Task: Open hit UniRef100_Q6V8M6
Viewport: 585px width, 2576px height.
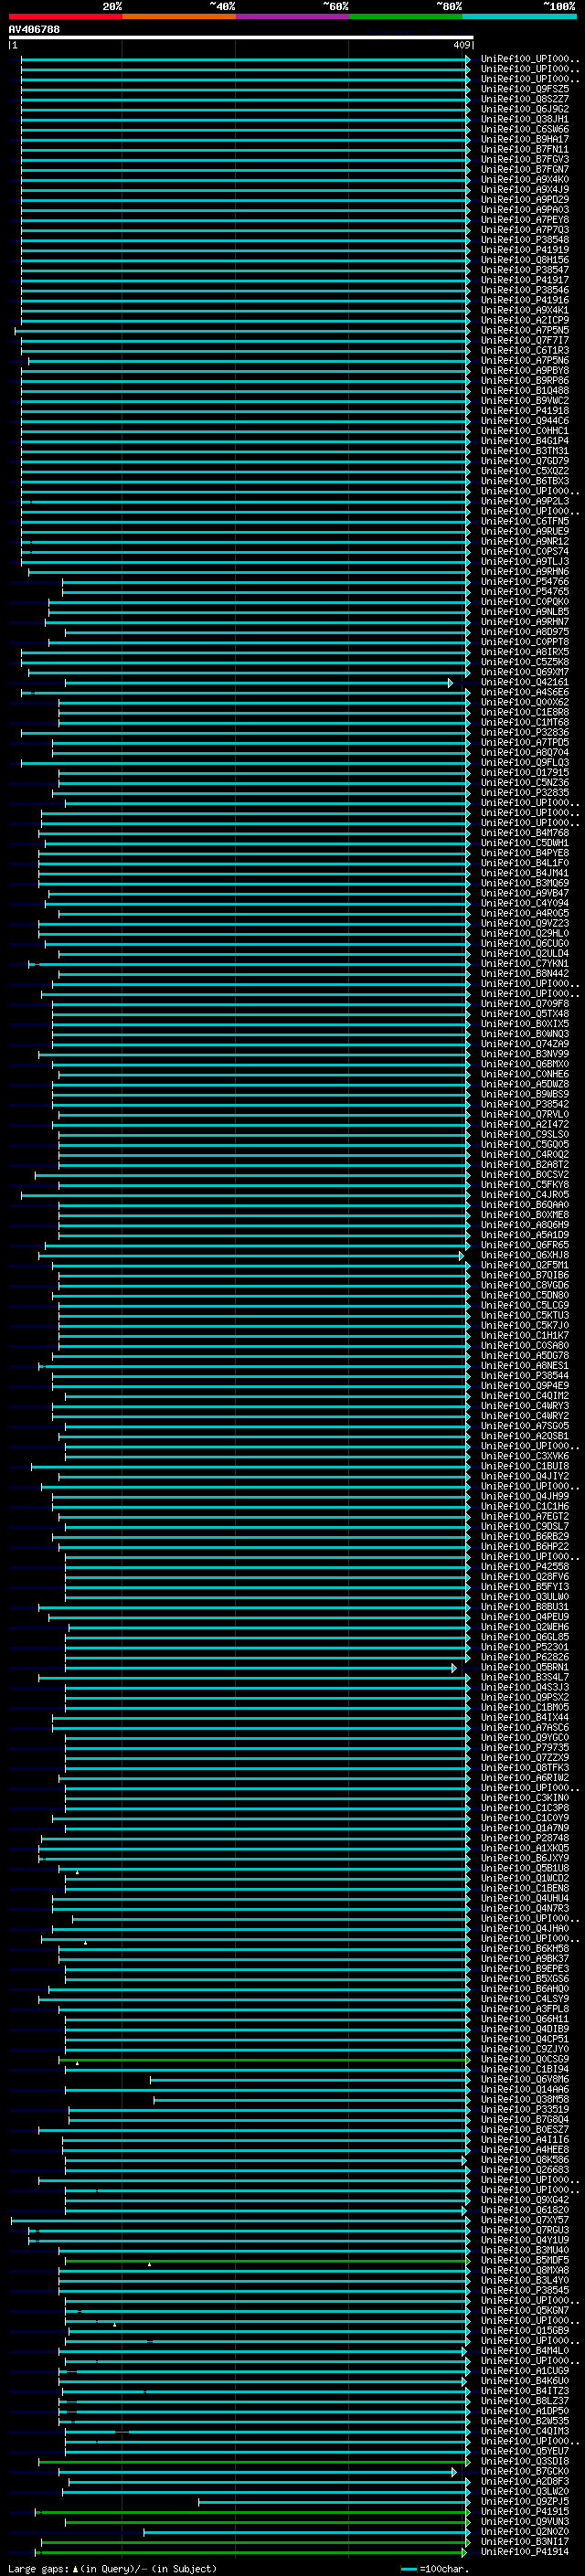Action: [525, 2079]
